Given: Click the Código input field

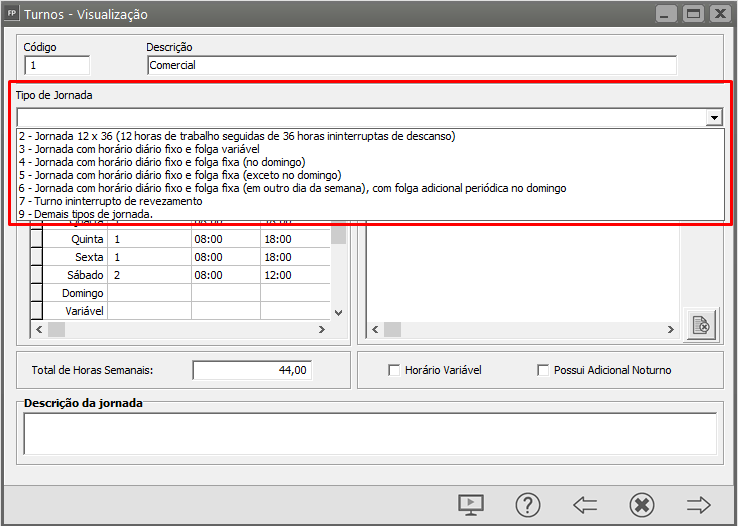Looking at the screenshot, I should 56,65.
